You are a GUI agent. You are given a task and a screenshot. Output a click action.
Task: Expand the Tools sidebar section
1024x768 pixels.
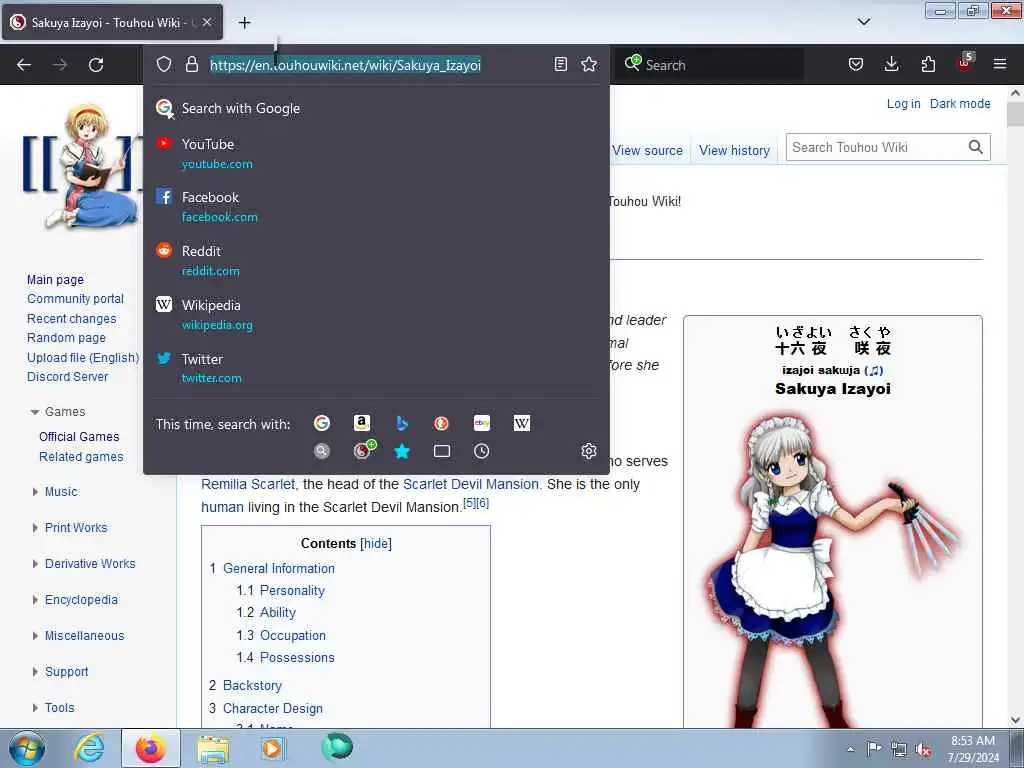[x=35, y=707]
